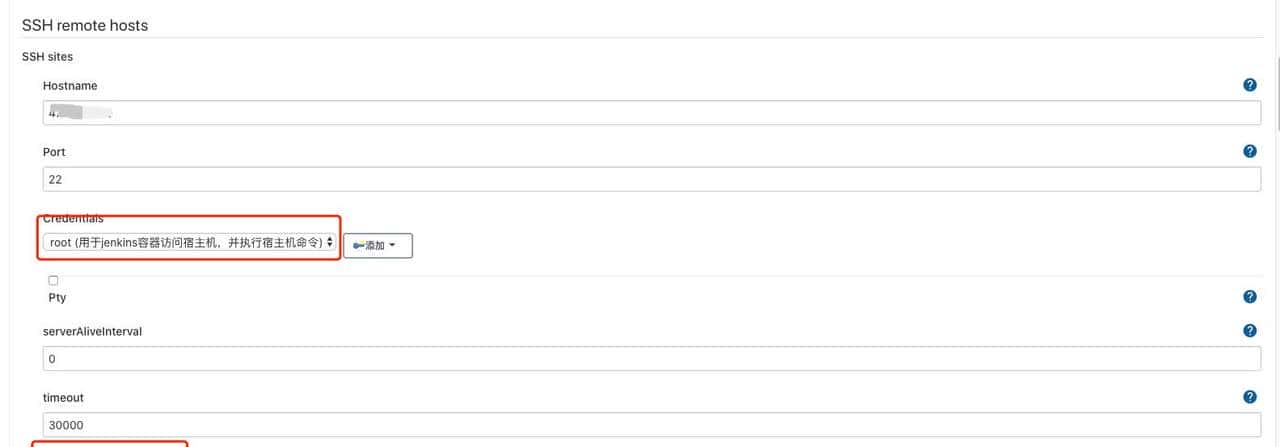Focus the Hostname input field
This screenshot has width=1280, height=447.
click(651, 112)
